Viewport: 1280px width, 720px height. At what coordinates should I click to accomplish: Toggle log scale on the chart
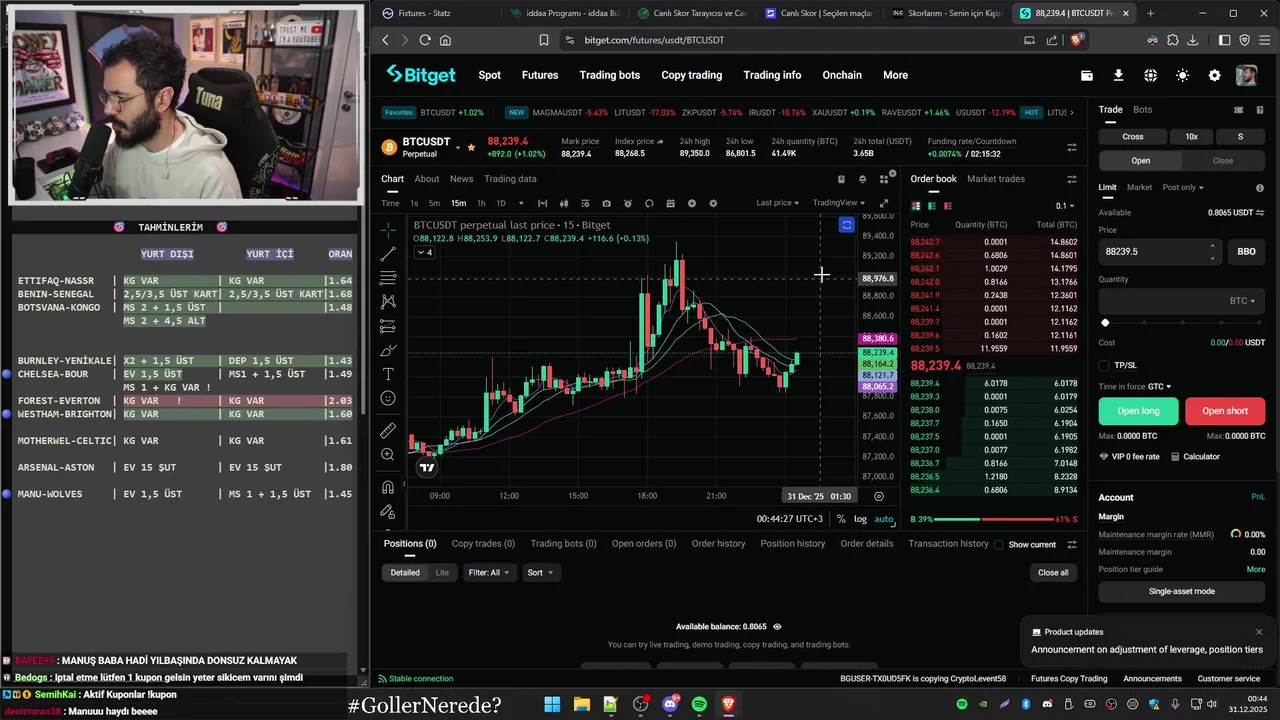860,519
